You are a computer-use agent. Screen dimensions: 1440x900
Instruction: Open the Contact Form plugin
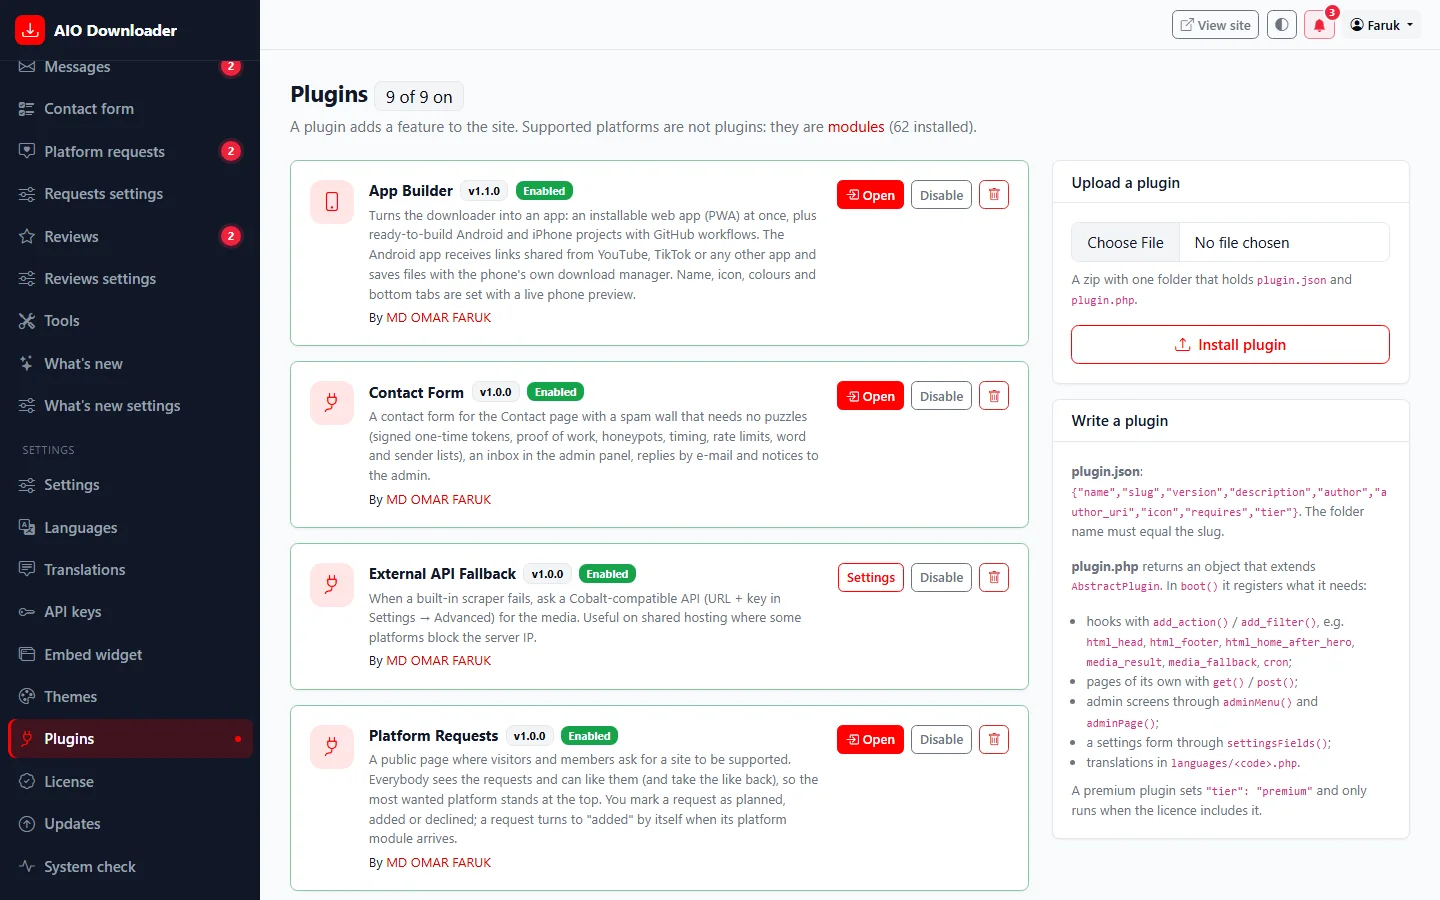point(870,396)
